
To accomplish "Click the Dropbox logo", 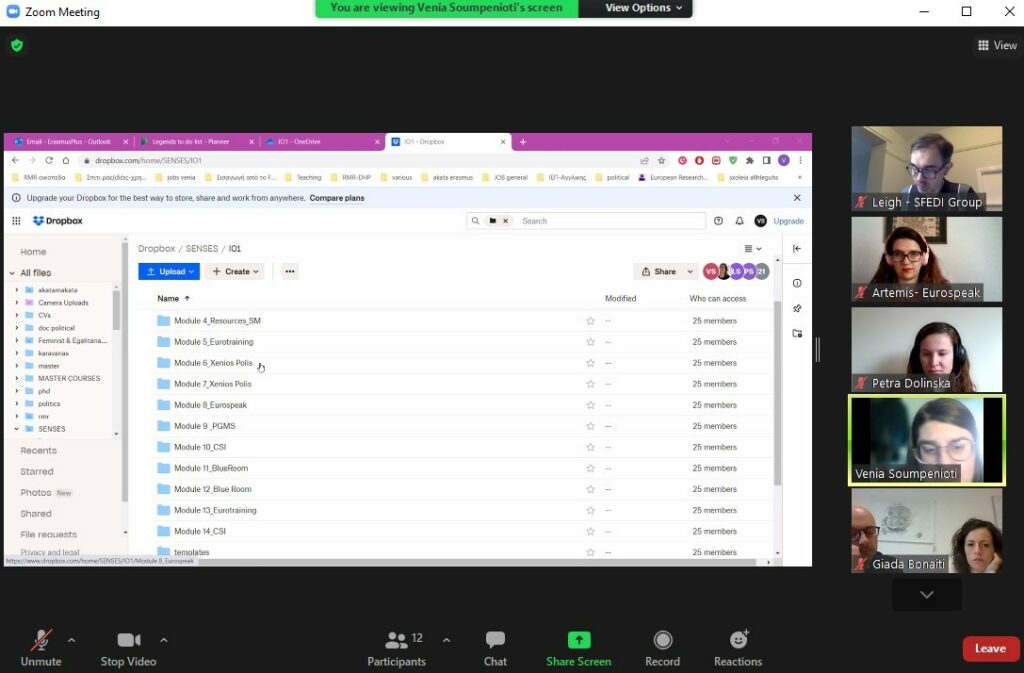I will (x=57, y=221).
